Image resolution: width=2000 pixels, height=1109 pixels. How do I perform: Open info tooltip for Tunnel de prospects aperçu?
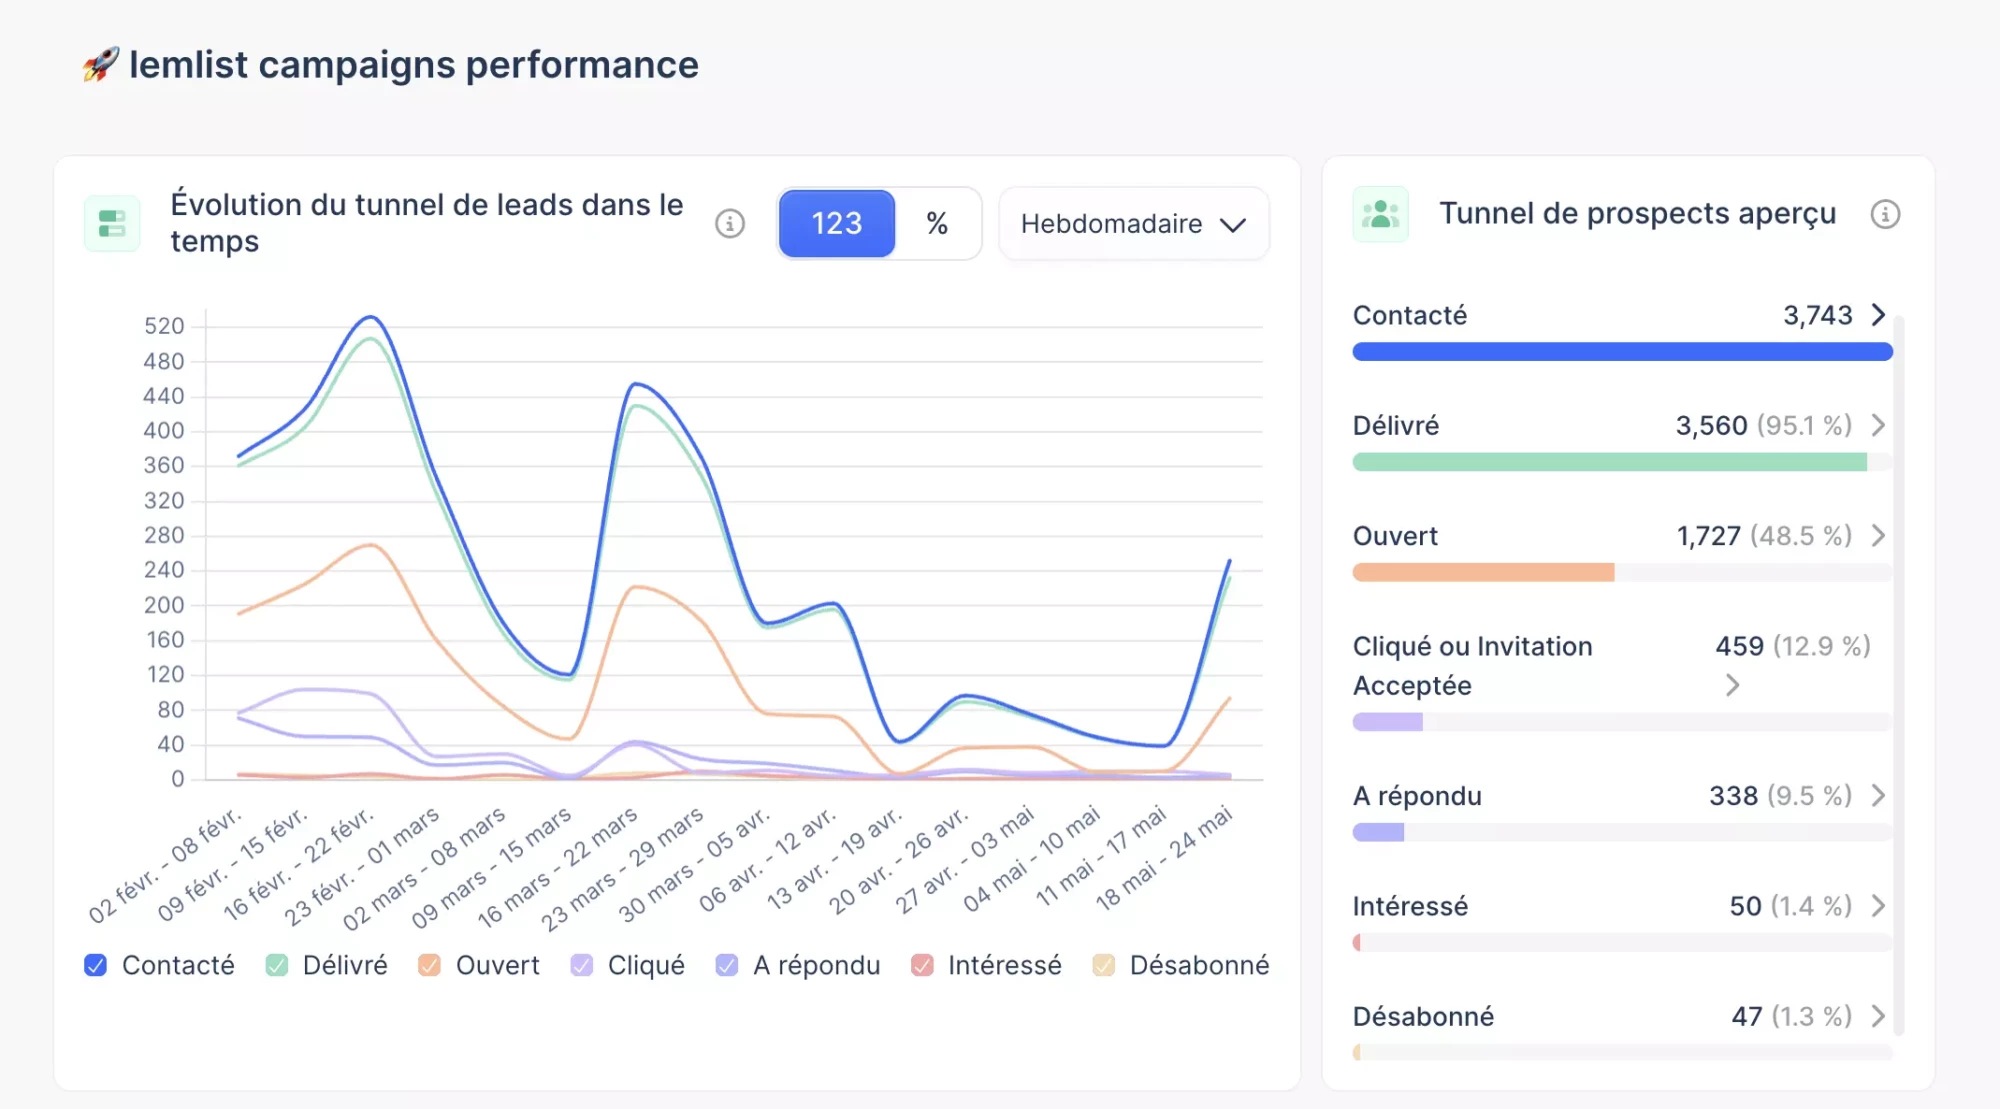click(1885, 214)
